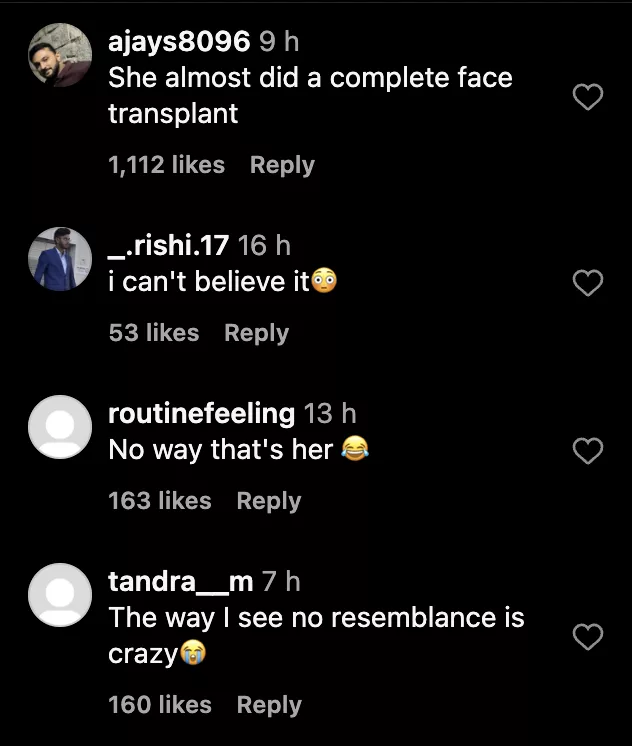Open the 163 likes list
This screenshot has width=632, height=746.
click(x=159, y=501)
